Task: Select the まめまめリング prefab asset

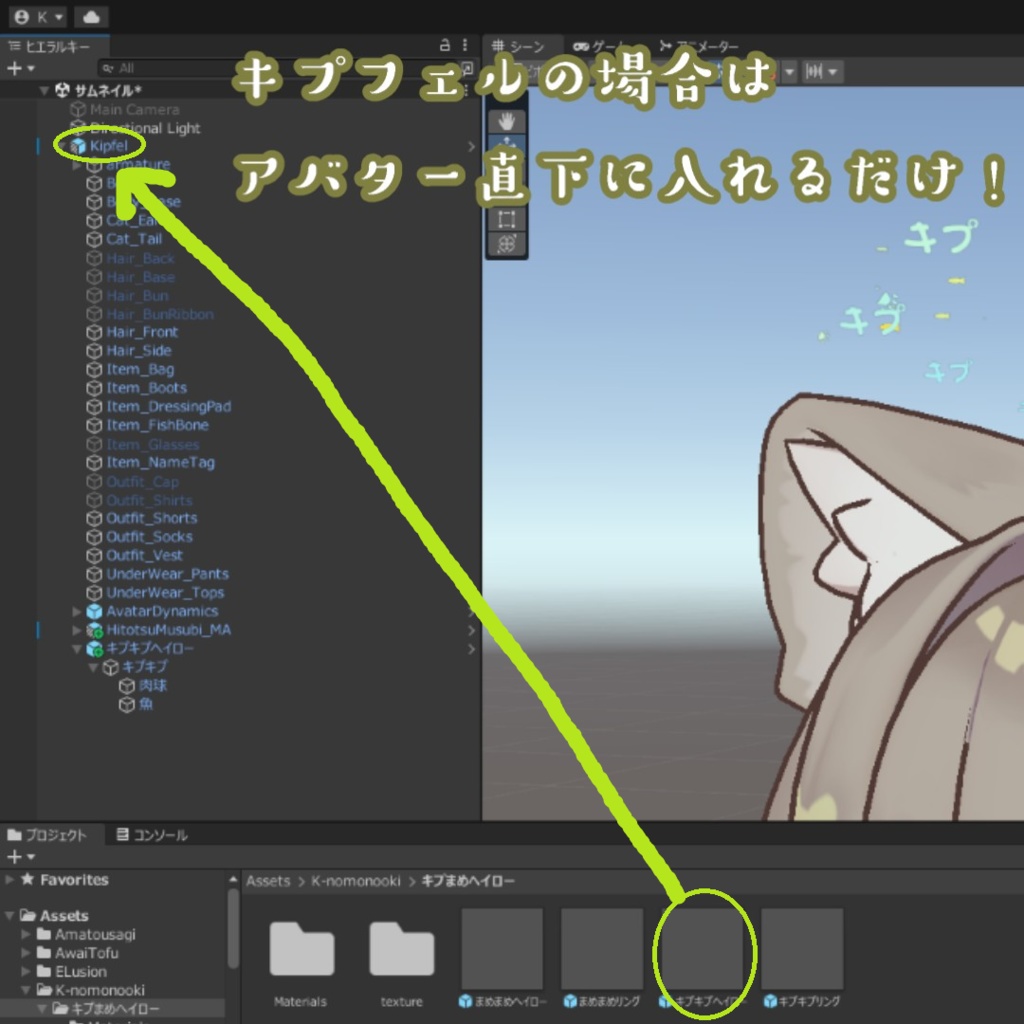Action: coord(602,949)
